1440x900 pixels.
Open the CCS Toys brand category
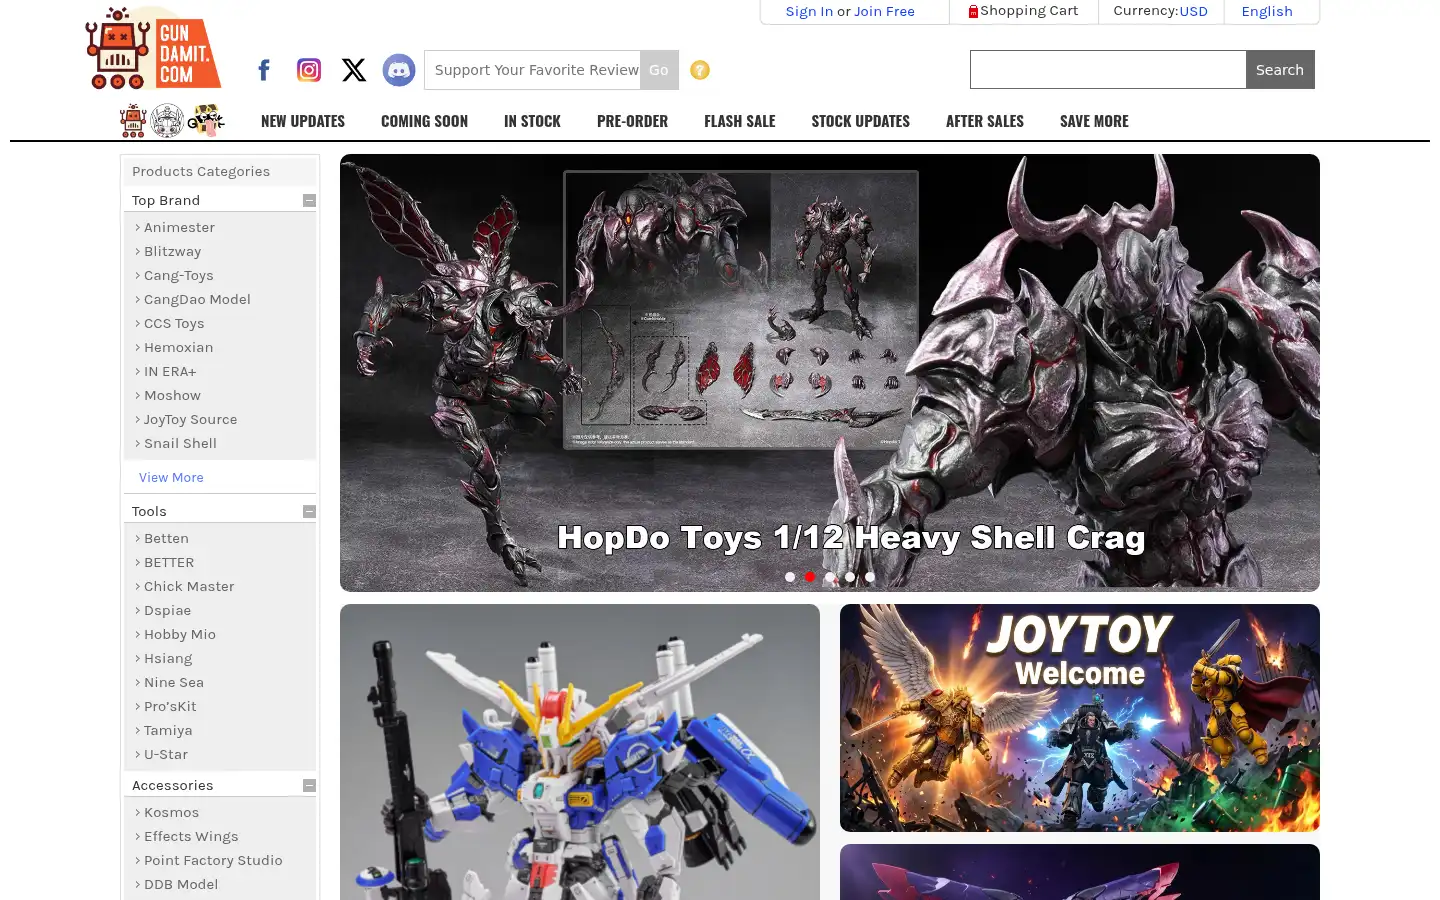174,324
